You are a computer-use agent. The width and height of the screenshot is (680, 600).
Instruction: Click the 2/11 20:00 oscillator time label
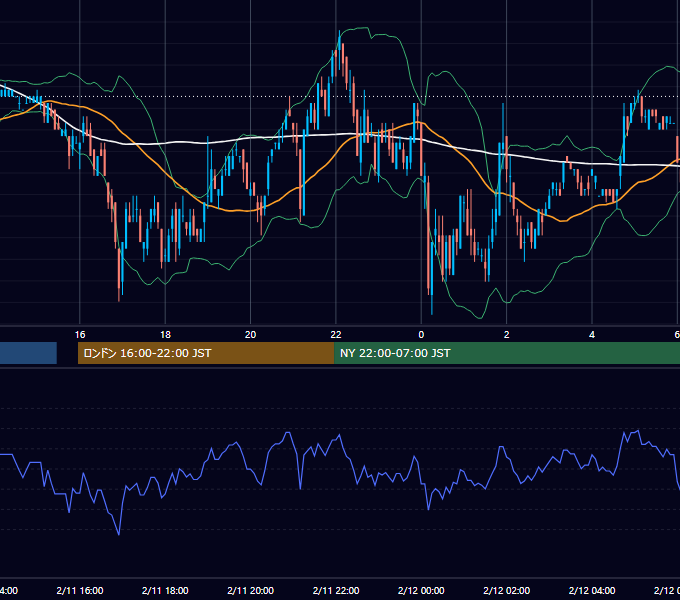coord(250,590)
